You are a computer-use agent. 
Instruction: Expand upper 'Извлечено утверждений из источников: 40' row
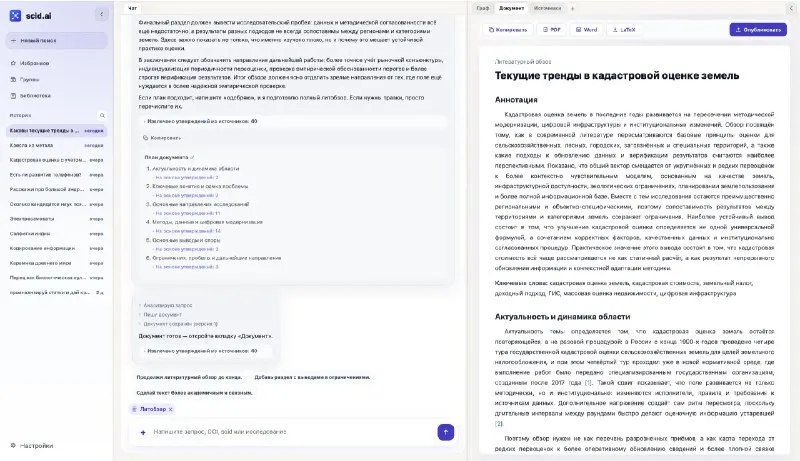(x=294, y=121)
